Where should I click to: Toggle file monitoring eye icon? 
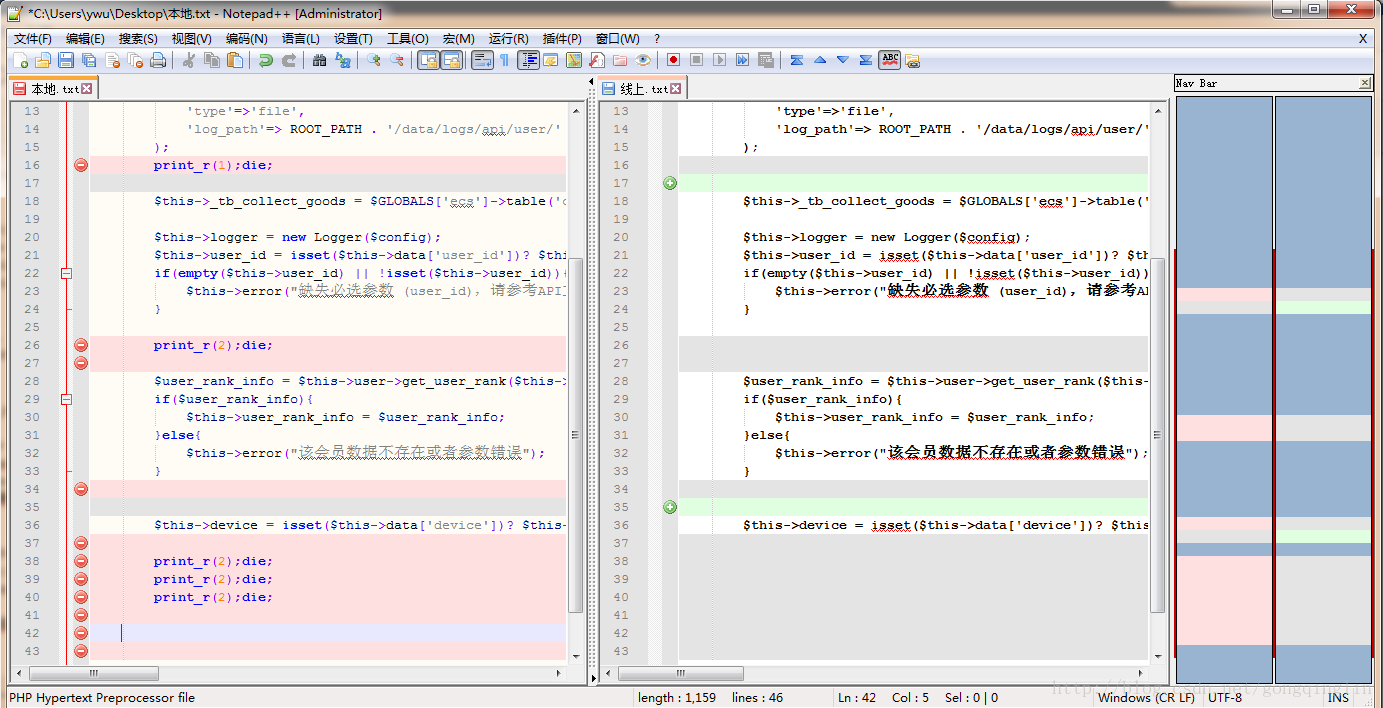tap(643, 60)
